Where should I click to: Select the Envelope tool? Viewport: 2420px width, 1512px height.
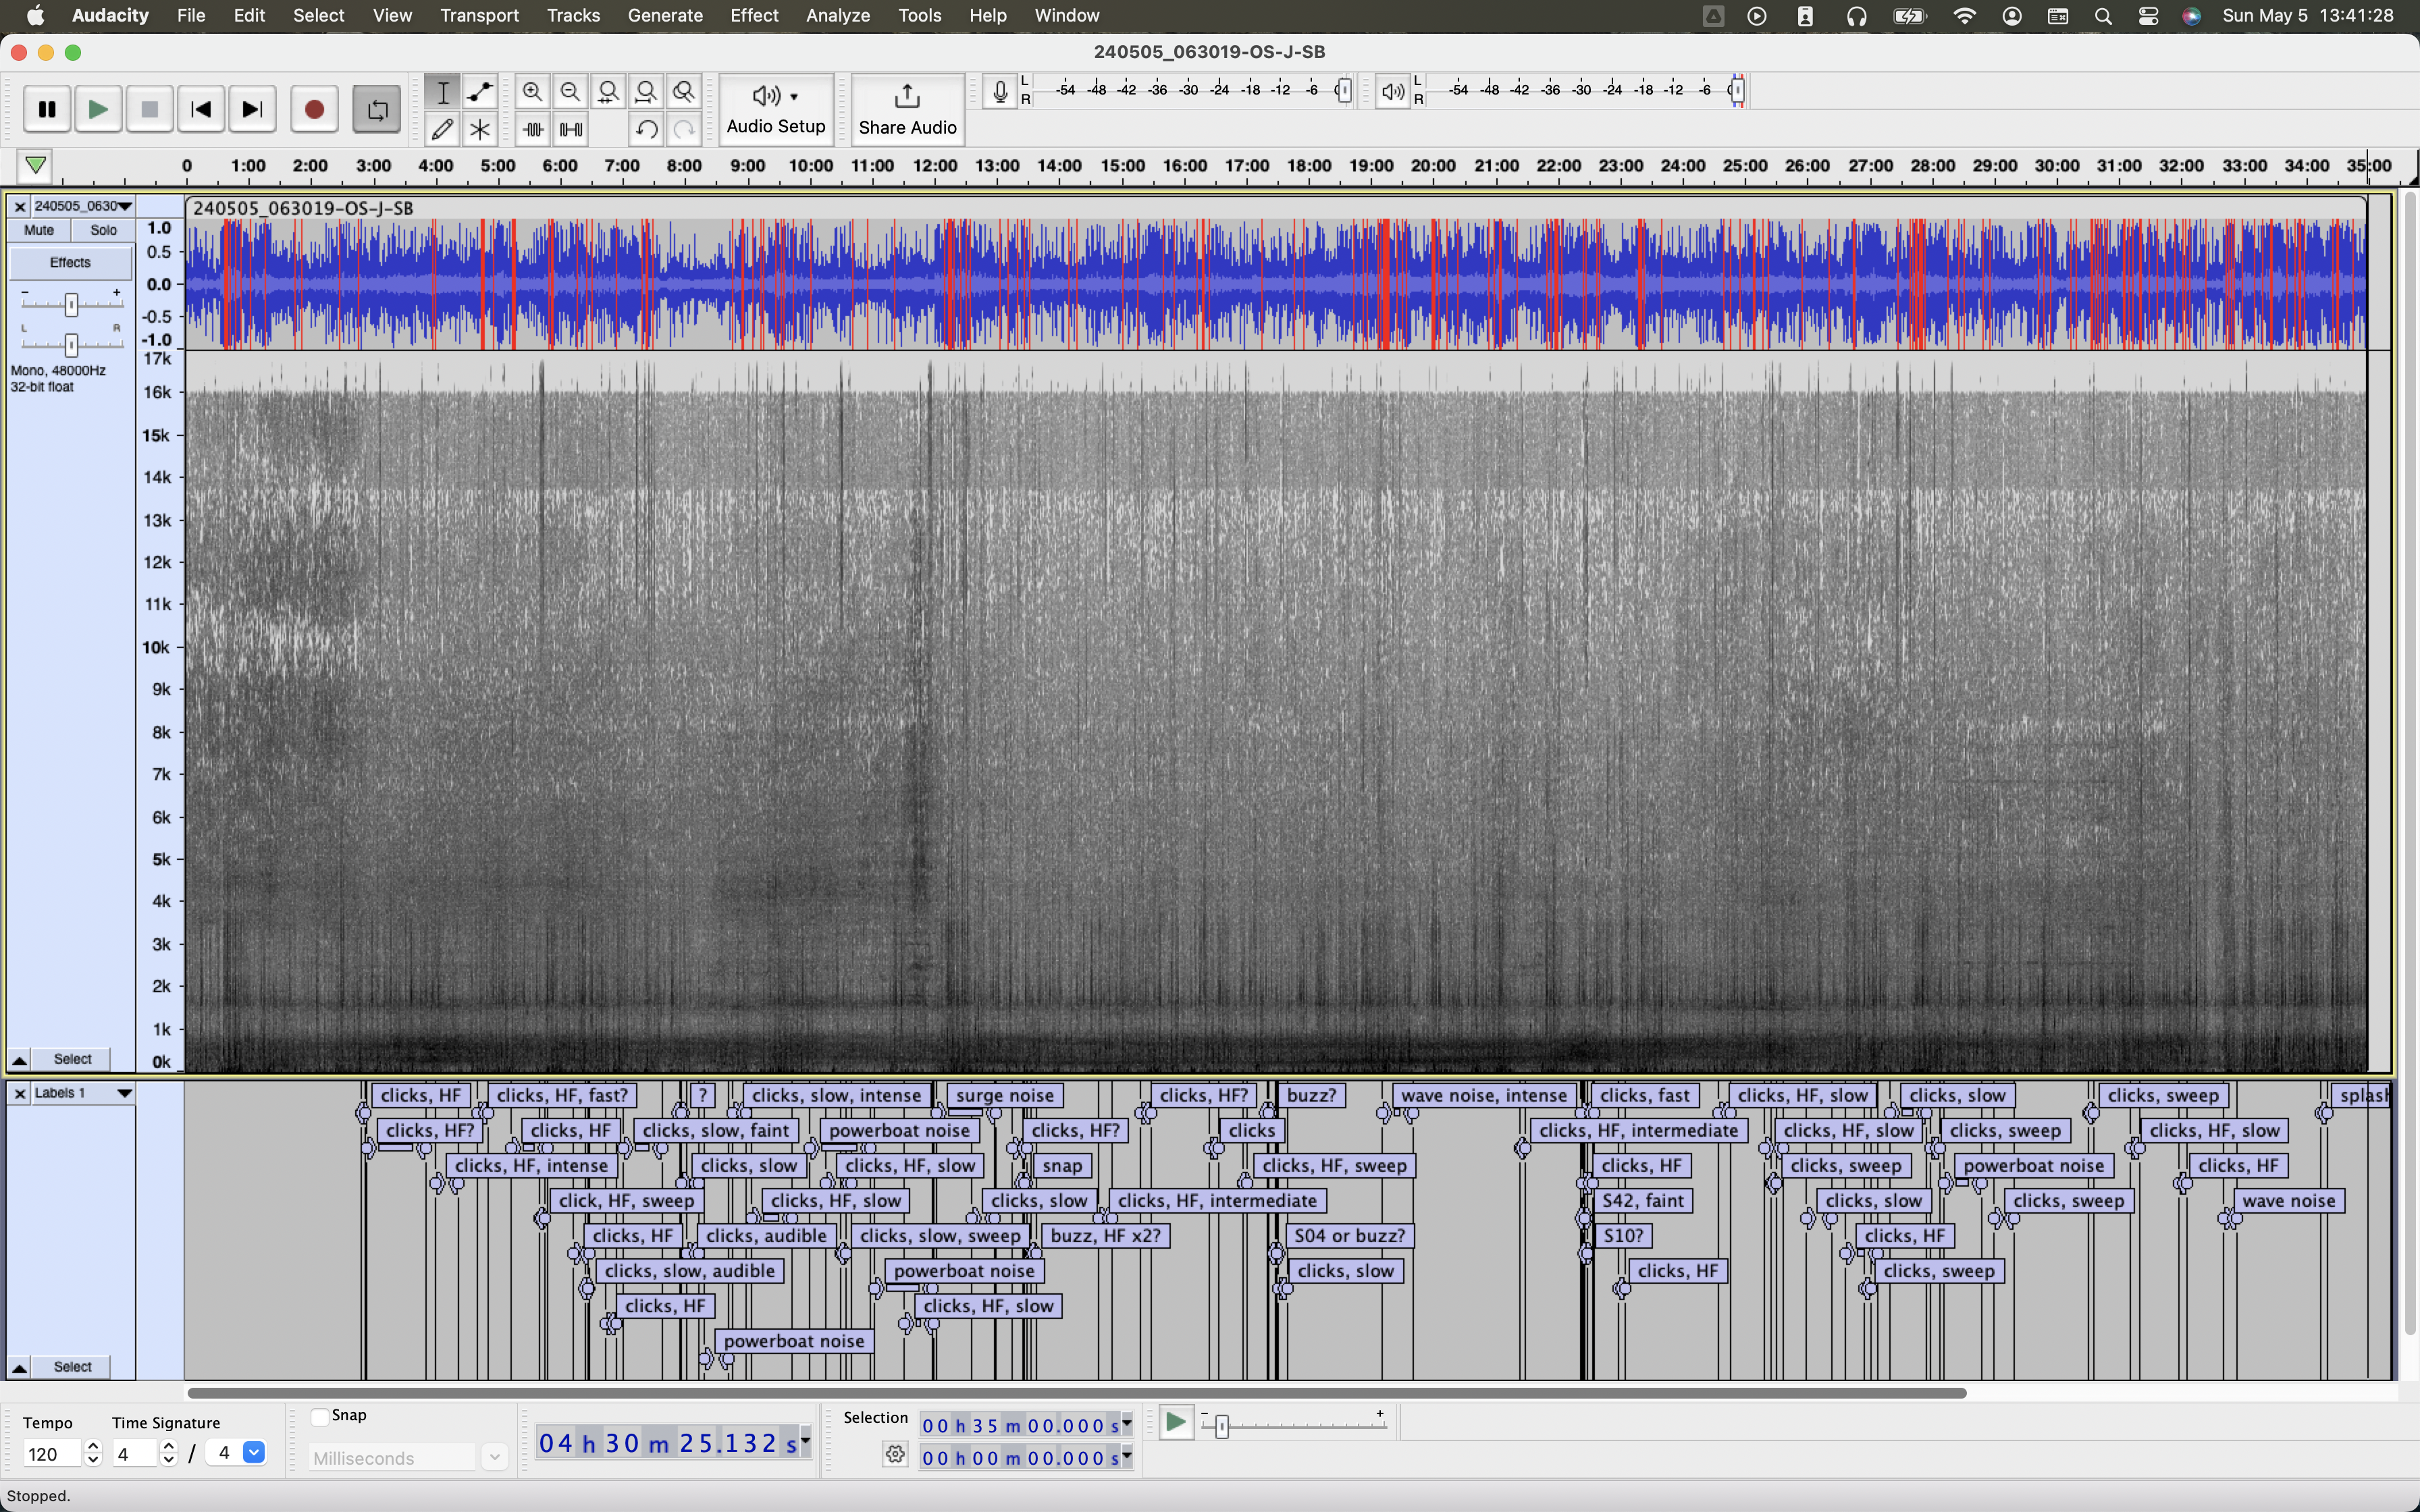click(481, 92)
